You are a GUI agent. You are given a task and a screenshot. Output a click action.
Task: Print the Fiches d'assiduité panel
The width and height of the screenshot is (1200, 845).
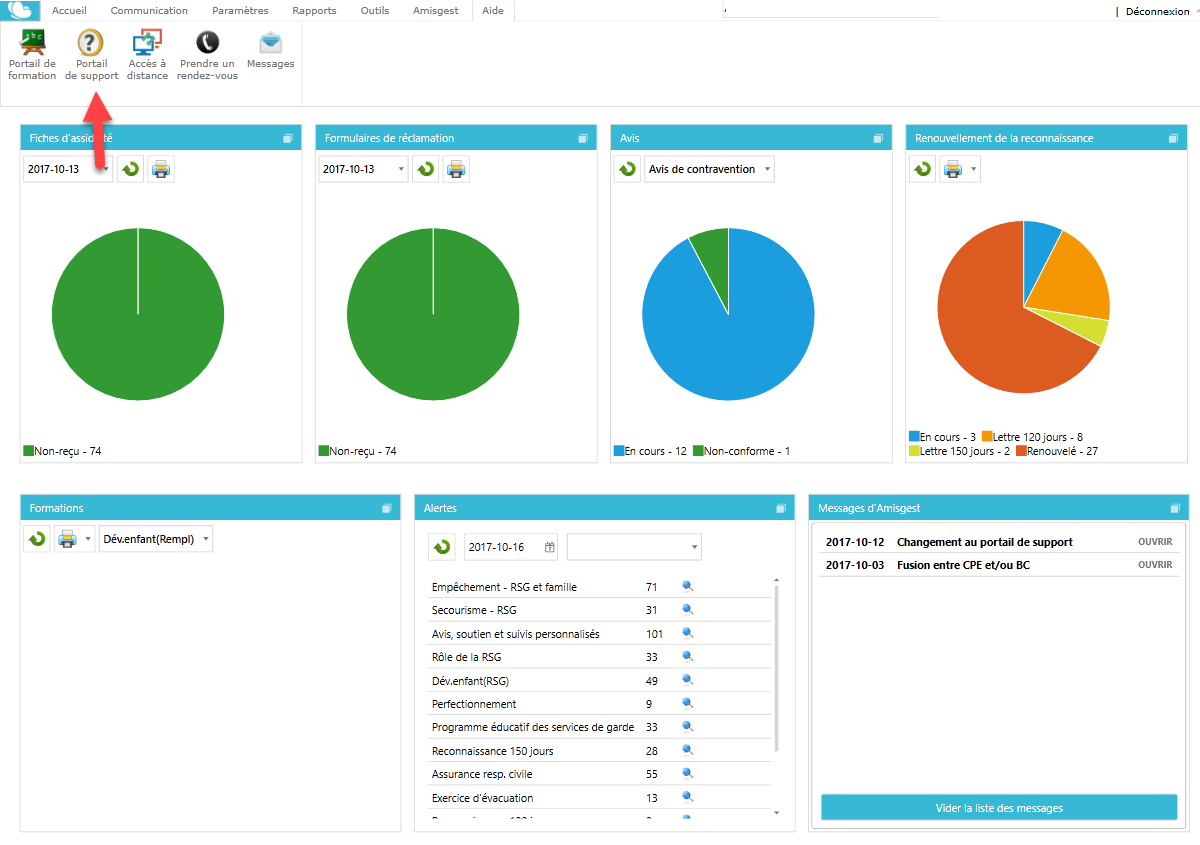[161, 169]
